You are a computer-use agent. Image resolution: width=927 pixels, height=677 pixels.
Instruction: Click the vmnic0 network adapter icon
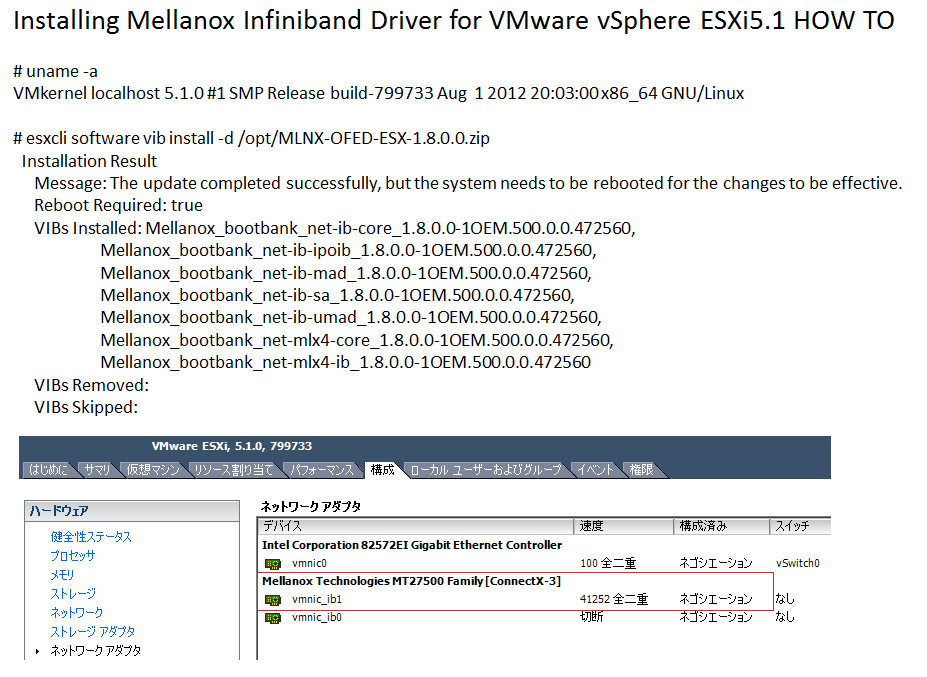tap(273, 563)
